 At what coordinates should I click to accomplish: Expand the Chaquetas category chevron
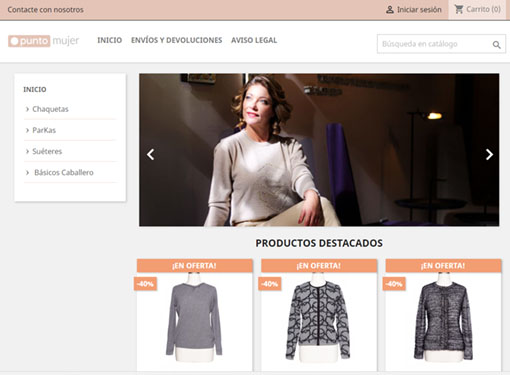[27, 109]
